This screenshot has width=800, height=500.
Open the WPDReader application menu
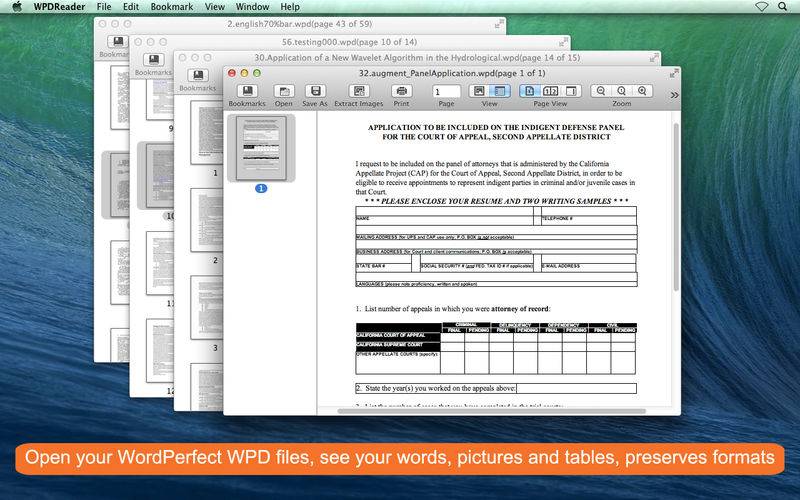[x=60, y=7]
